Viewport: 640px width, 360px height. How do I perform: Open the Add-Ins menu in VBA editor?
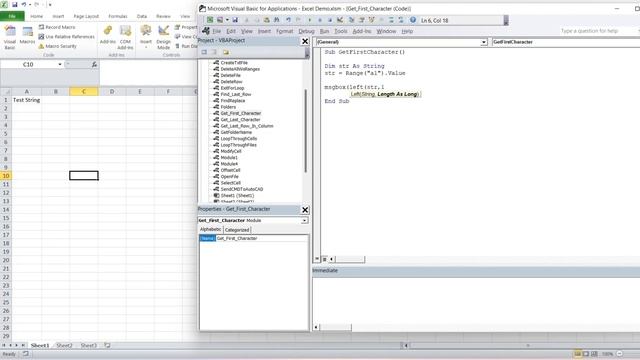pos(362,31)
